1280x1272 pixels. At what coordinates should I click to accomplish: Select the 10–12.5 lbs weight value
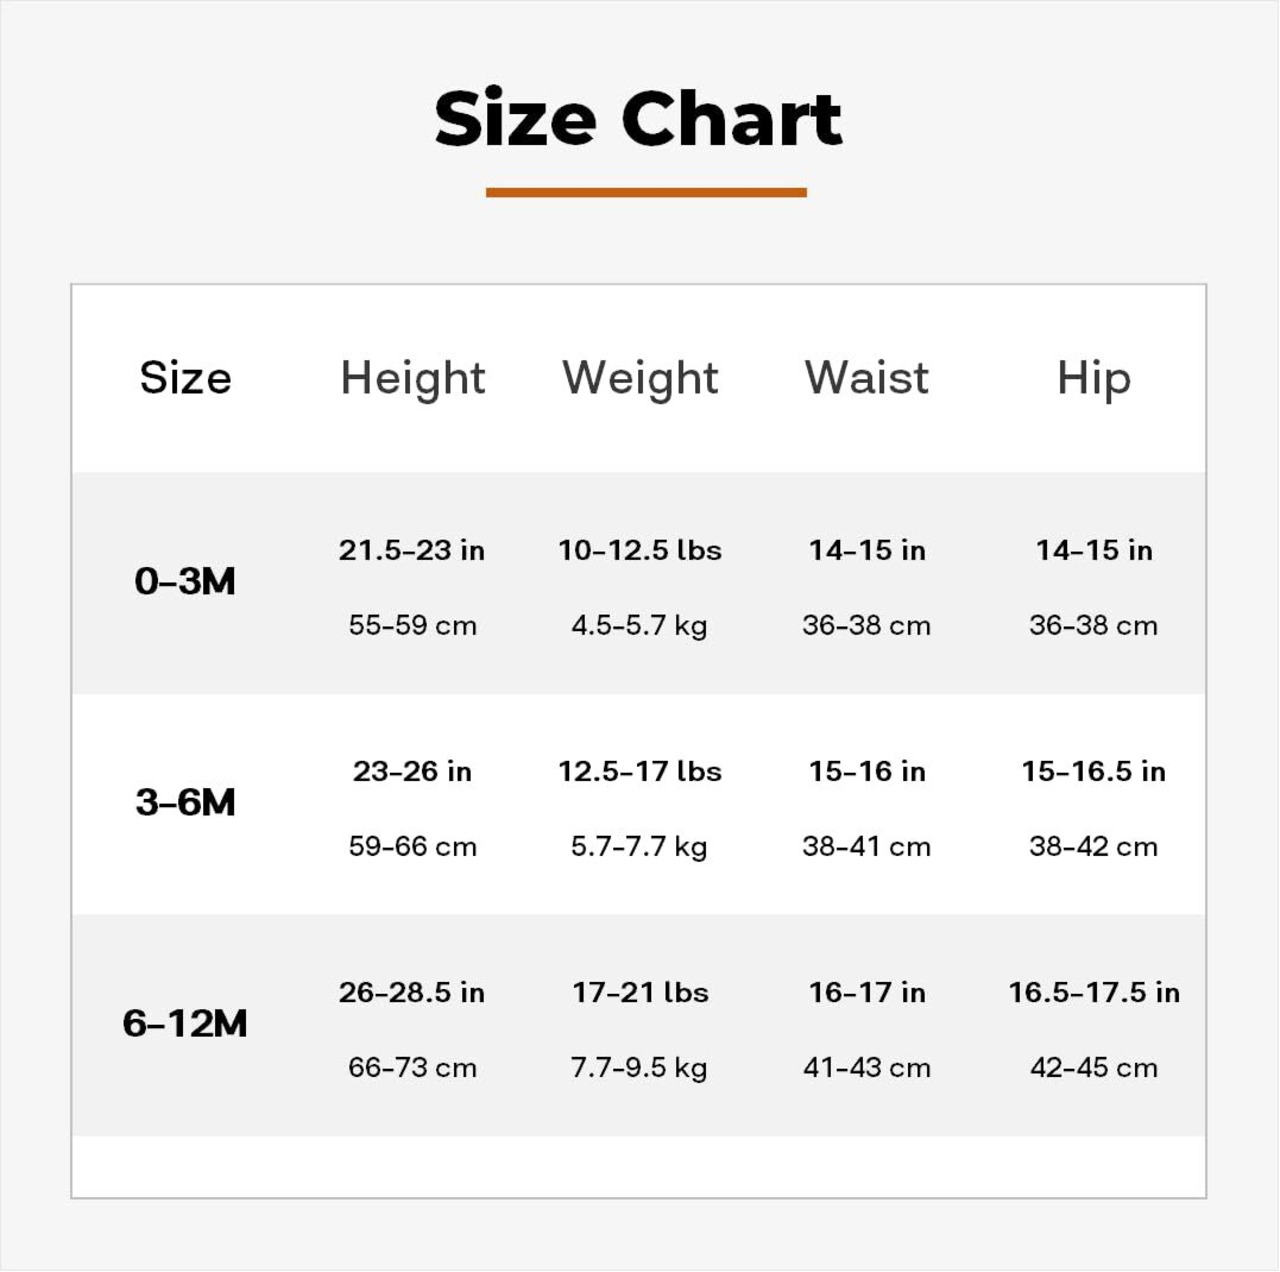[x=640, y=550]
